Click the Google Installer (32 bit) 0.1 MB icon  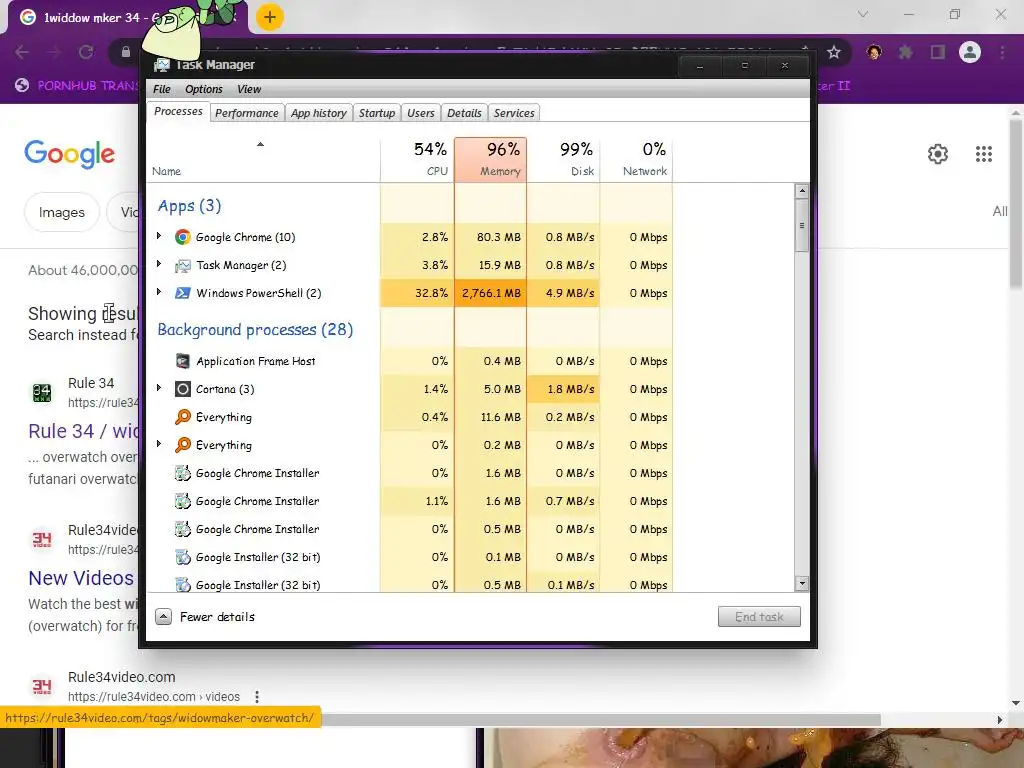point(183,557)
